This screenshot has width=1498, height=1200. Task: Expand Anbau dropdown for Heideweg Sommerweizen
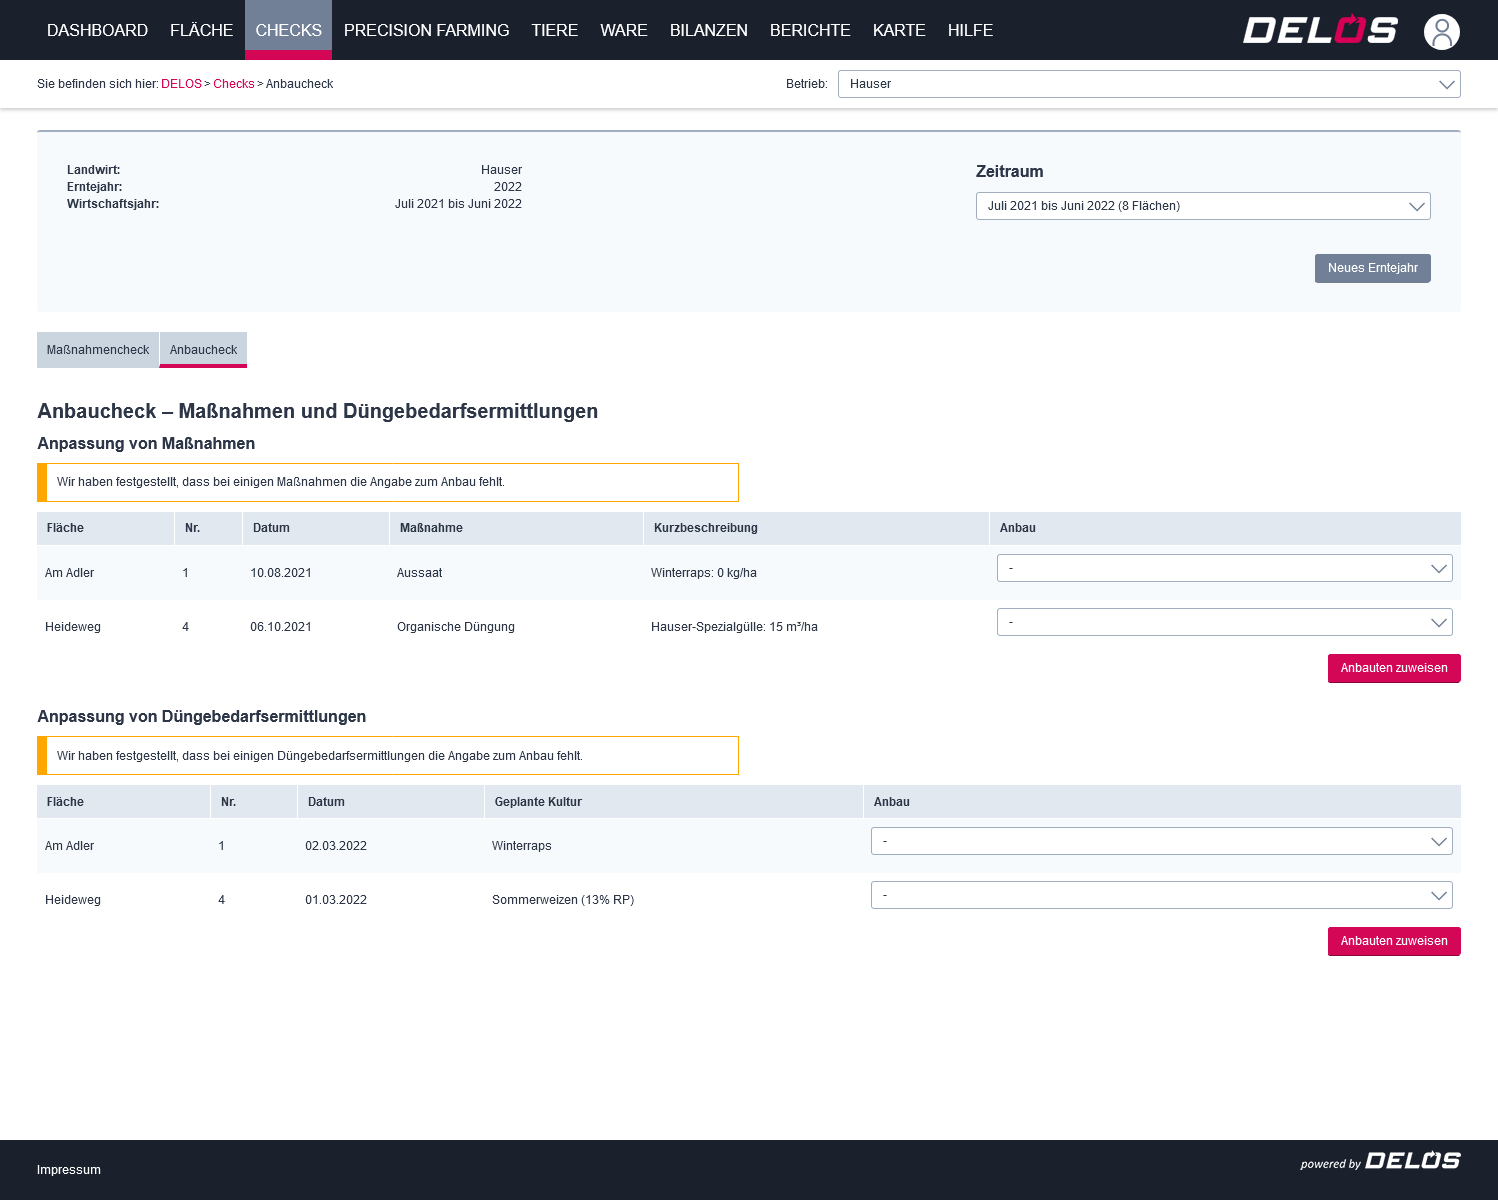(1161, 895)
